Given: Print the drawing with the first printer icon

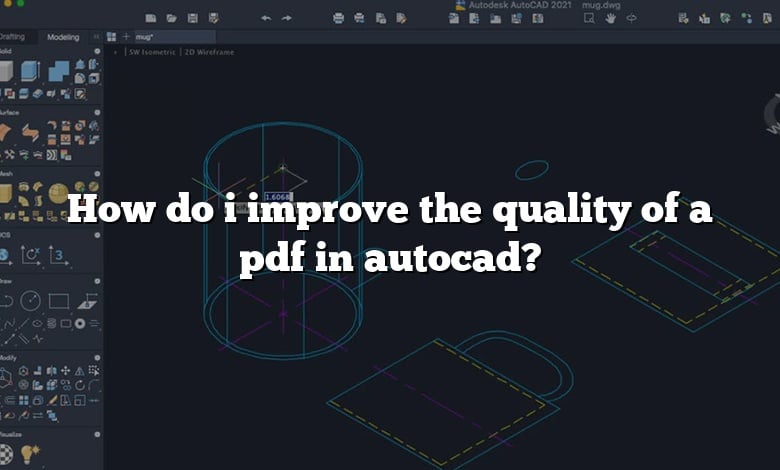Looking at the screenshot, I should (x=338, y=18).
